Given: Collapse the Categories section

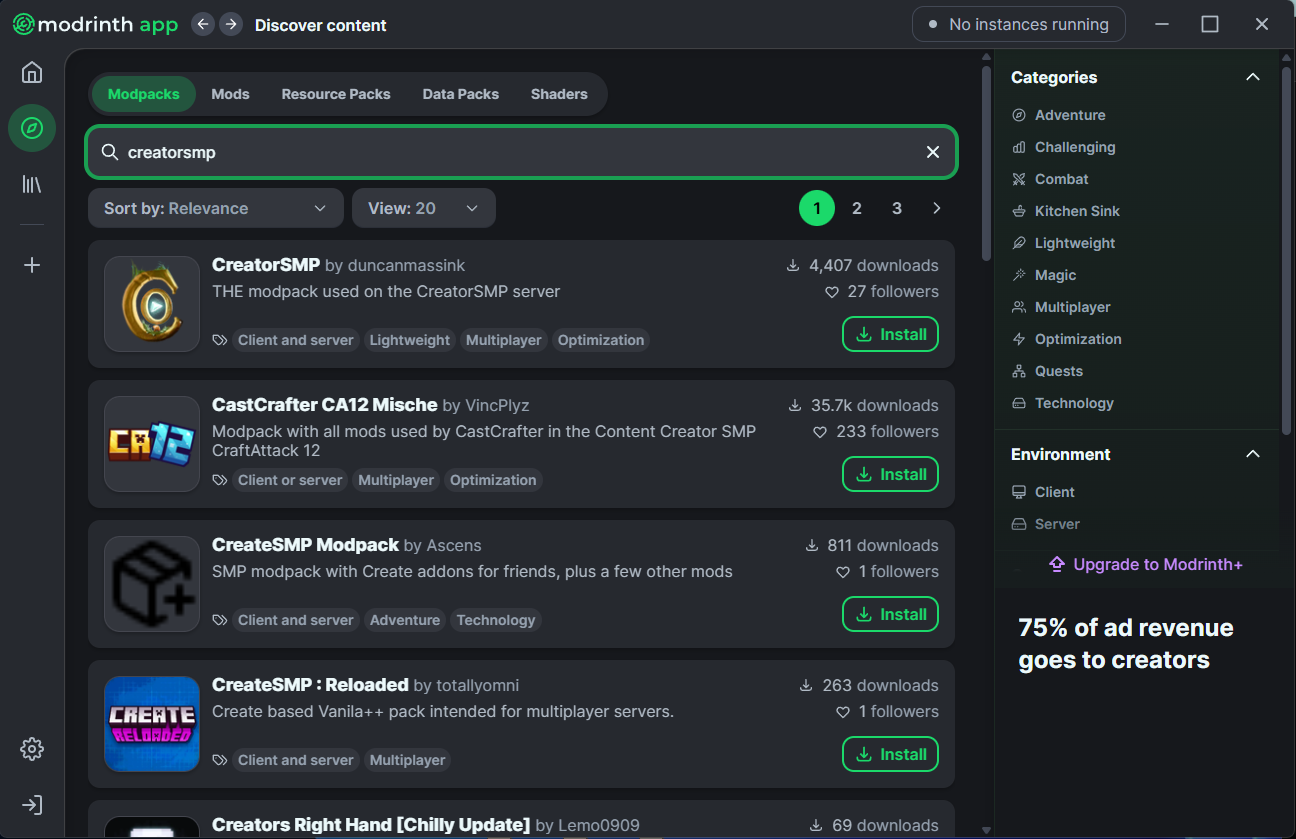Looking at the screenshot, I should click(x=1252, y=77).
